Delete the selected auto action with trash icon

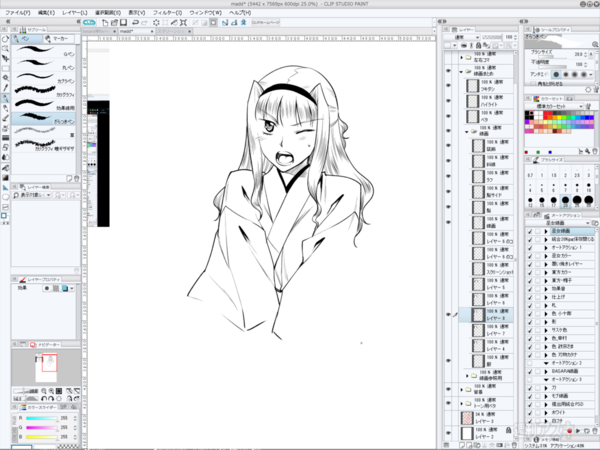pyautogui.click(x=594, y=431)
